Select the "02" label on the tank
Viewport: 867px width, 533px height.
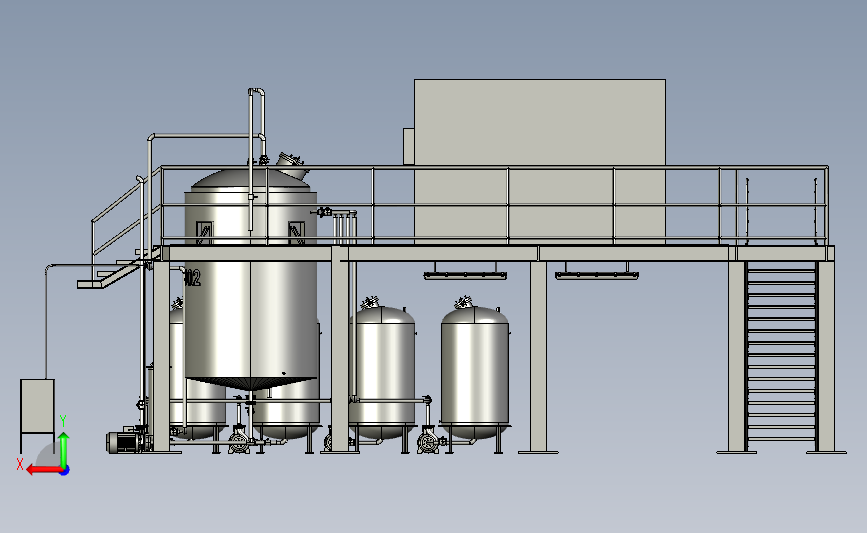(x=192, y=278)
